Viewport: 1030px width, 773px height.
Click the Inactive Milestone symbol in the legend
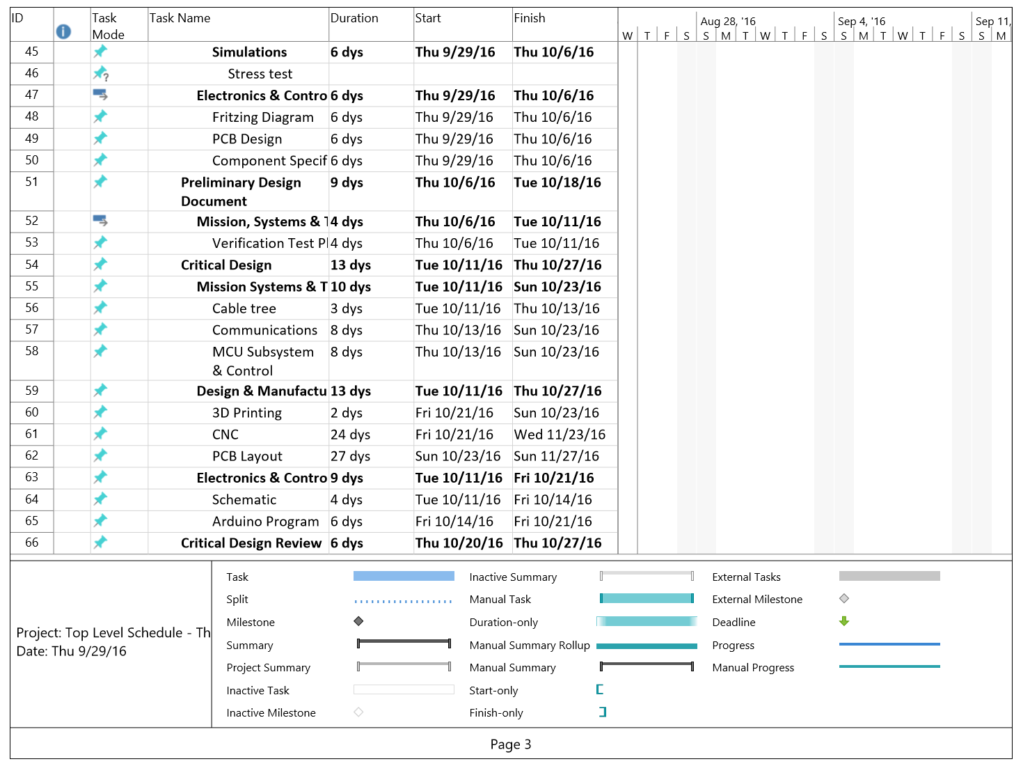tap(357, 712)
